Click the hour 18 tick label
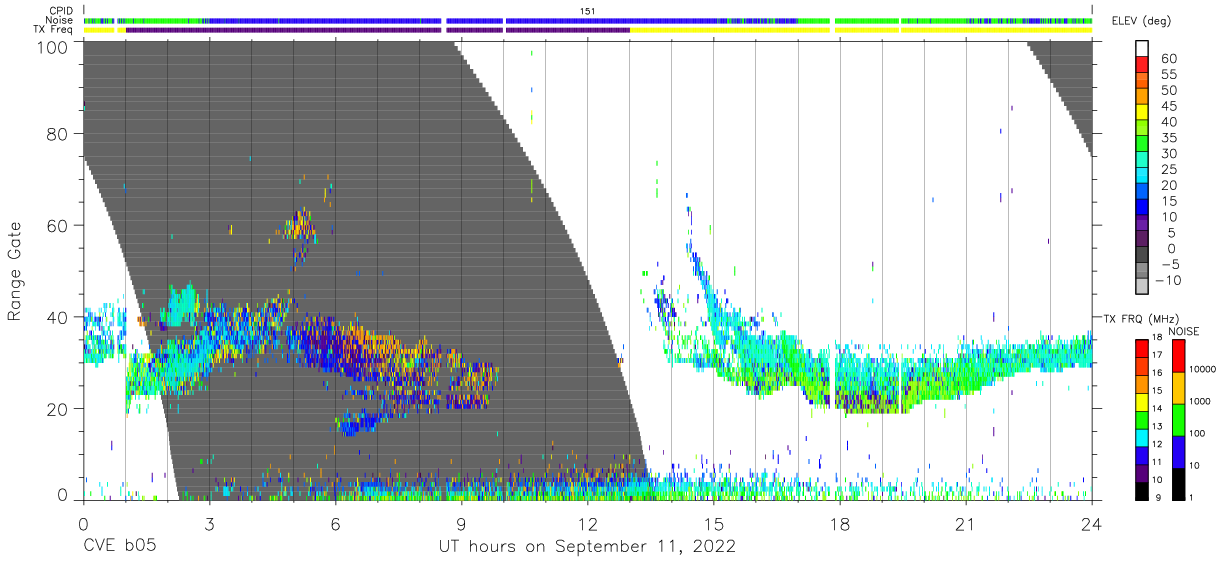Image resolution: width=1228 pixels, height=567 pixels. [x=840, y=522]
